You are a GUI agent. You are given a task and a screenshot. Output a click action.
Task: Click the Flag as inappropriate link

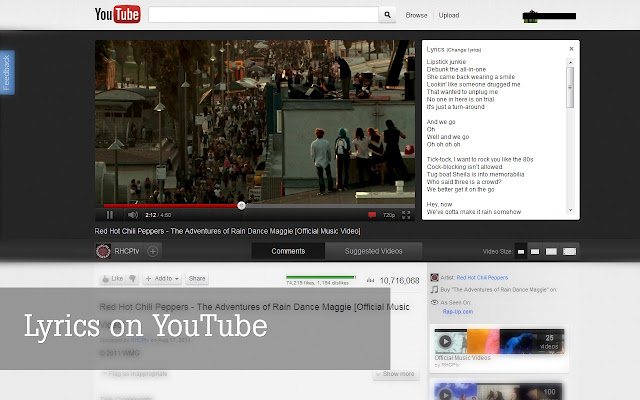click(x=134, y=373)
